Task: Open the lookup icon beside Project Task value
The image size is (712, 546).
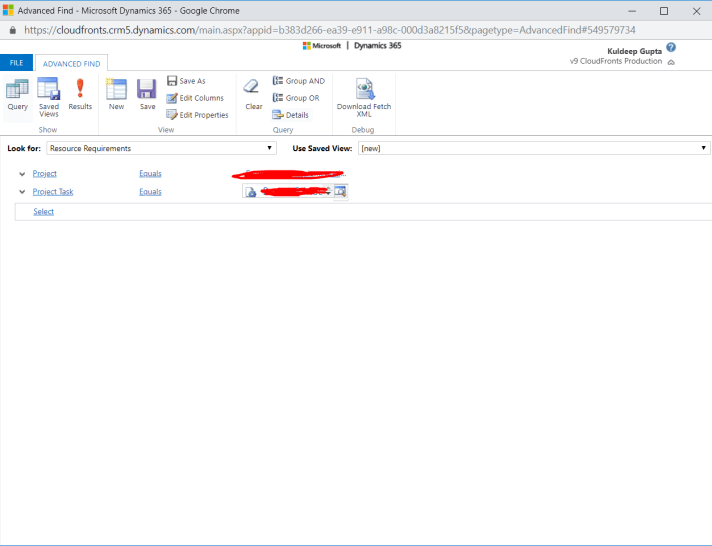Action: point(340,192)
